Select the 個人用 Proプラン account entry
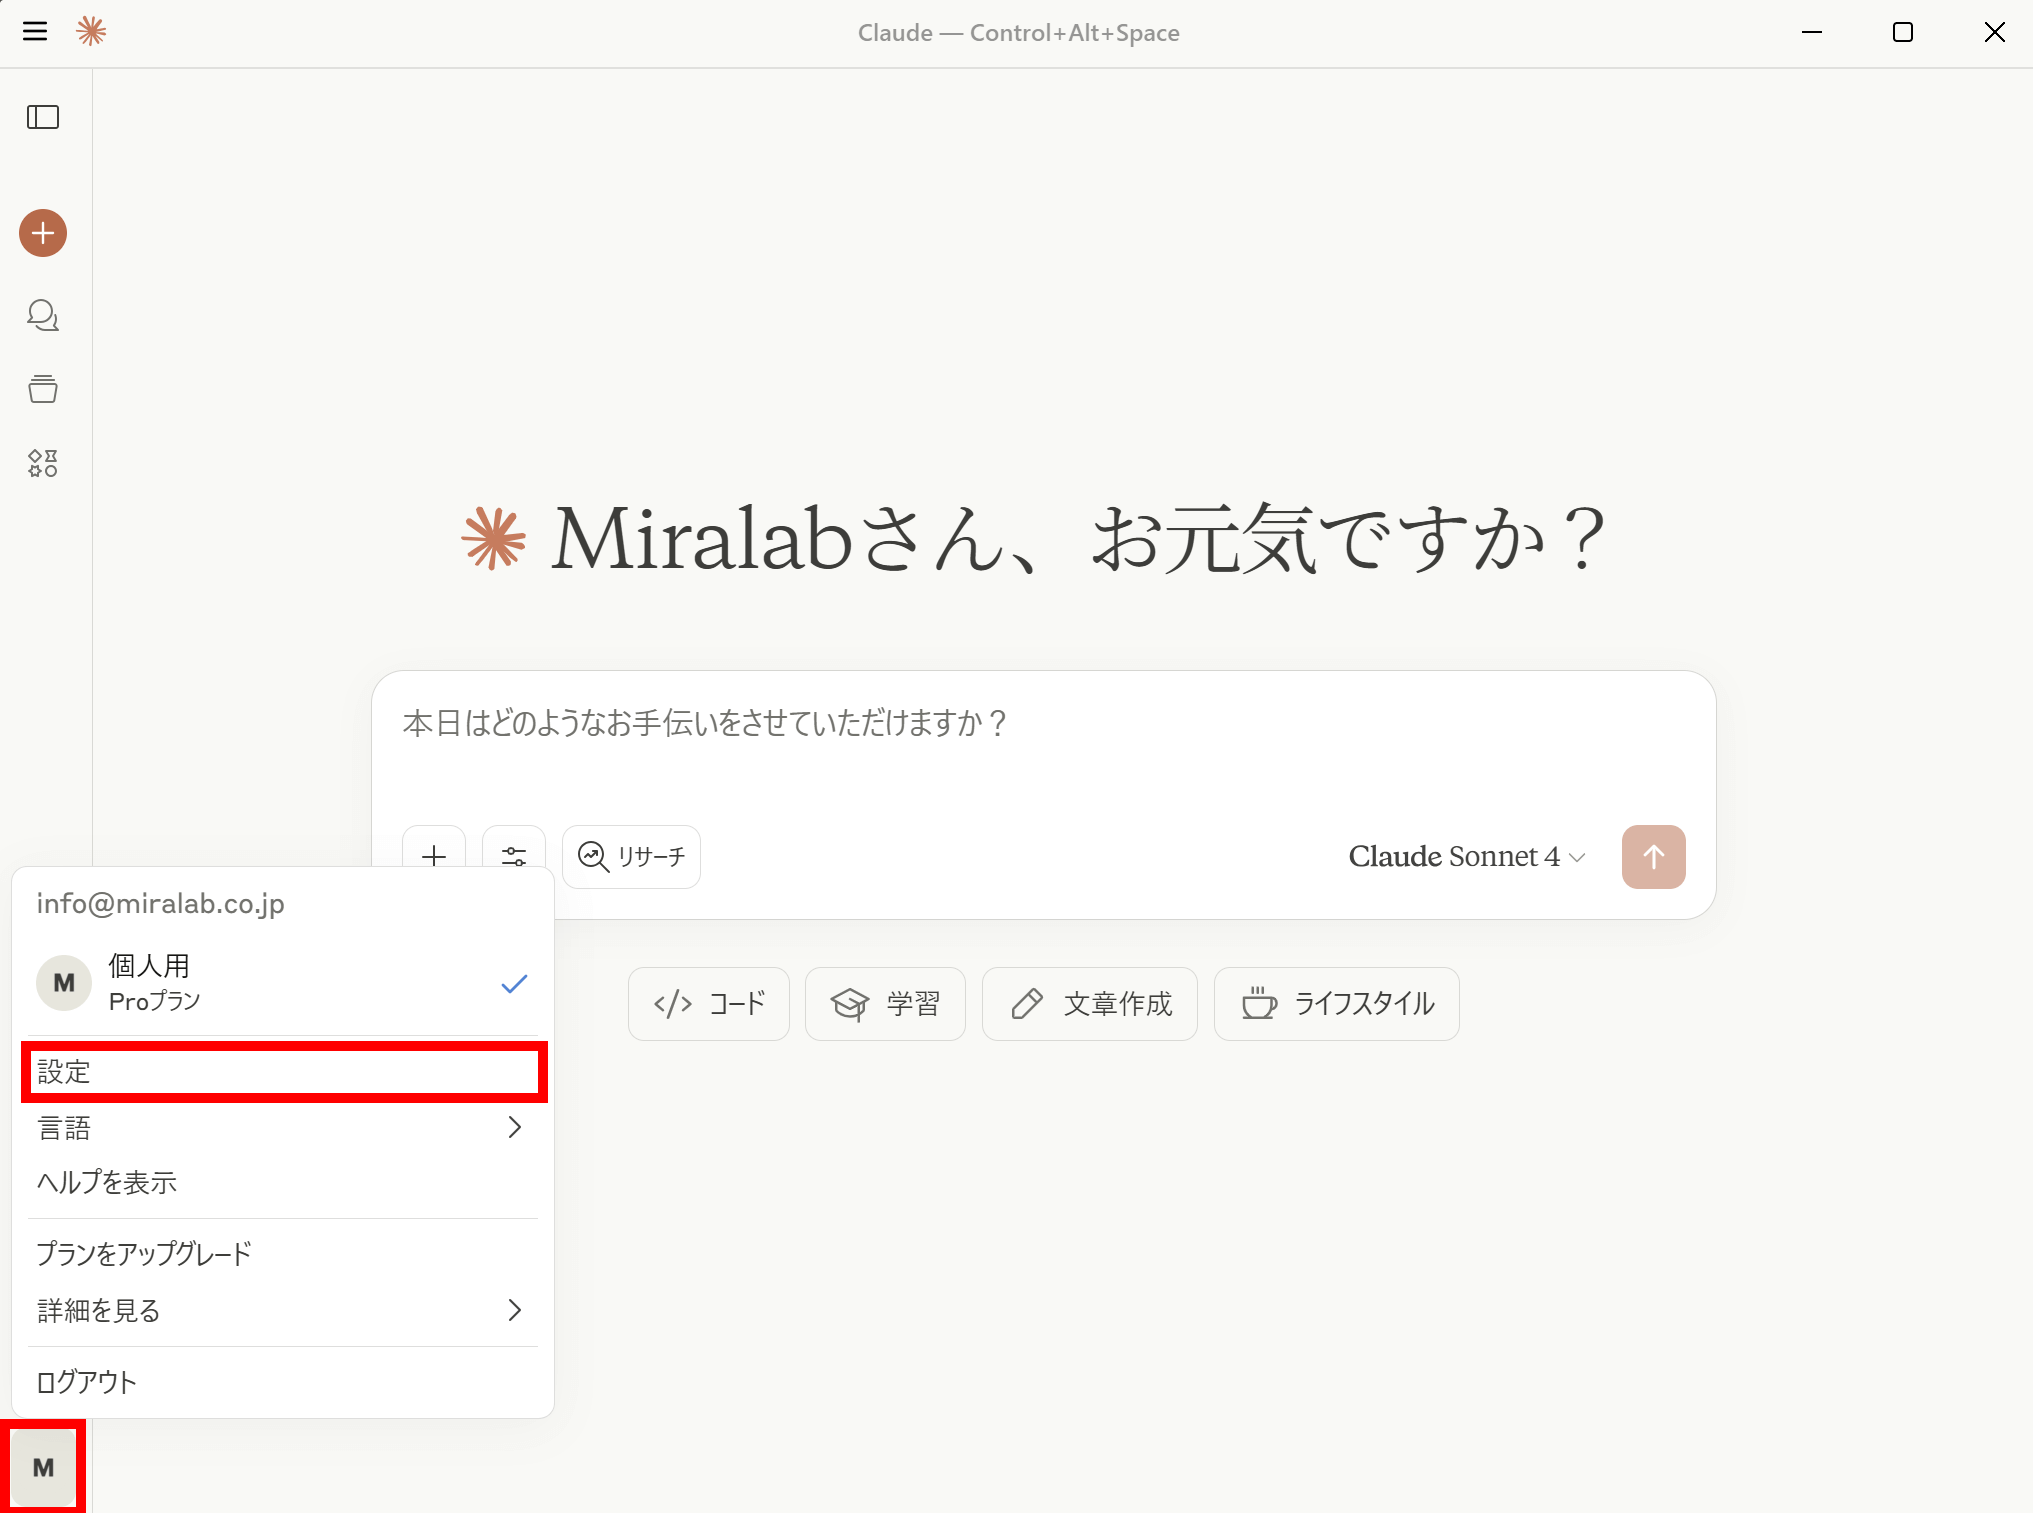Image resolution: width=2033 pixels, height=1513 pixels. coord(283,982)
